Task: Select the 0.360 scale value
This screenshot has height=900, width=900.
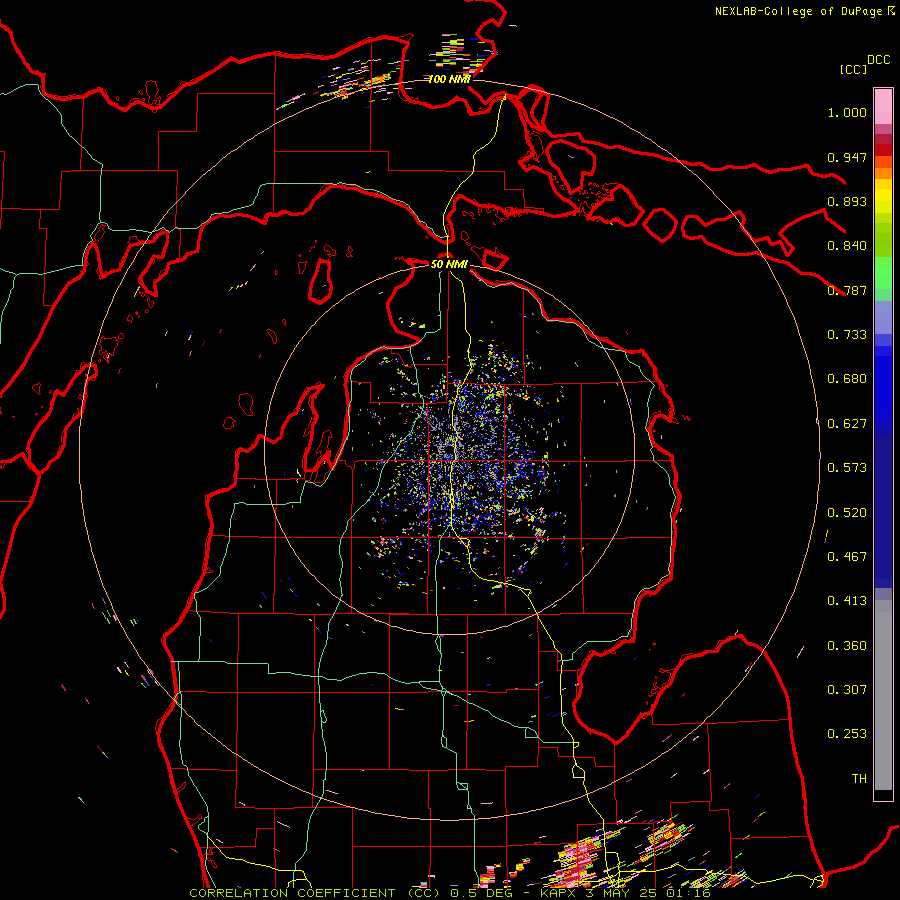Action: pos(847,646)
